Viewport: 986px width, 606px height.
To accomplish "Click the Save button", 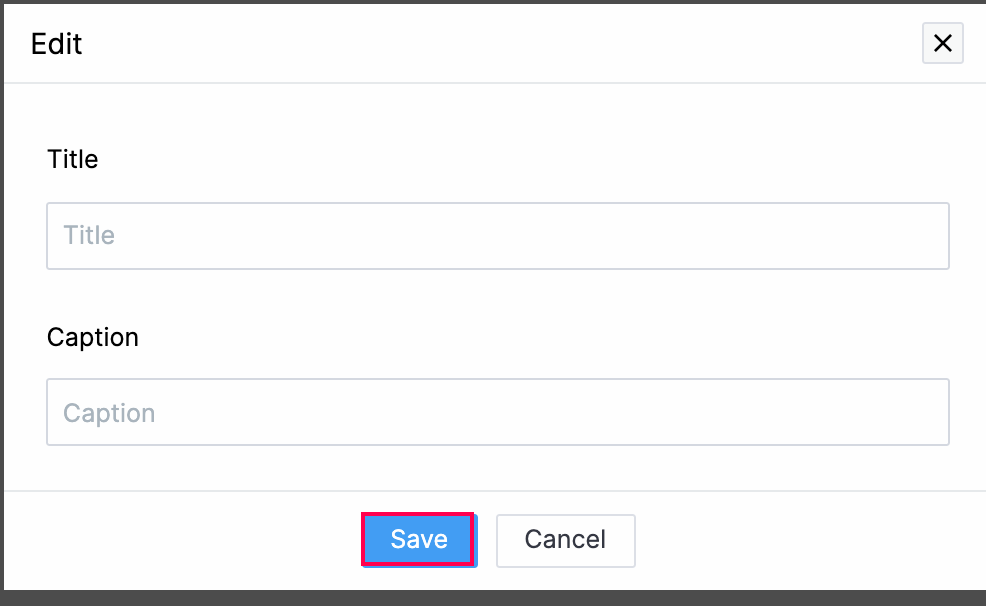I will click(x=418, y=540).
